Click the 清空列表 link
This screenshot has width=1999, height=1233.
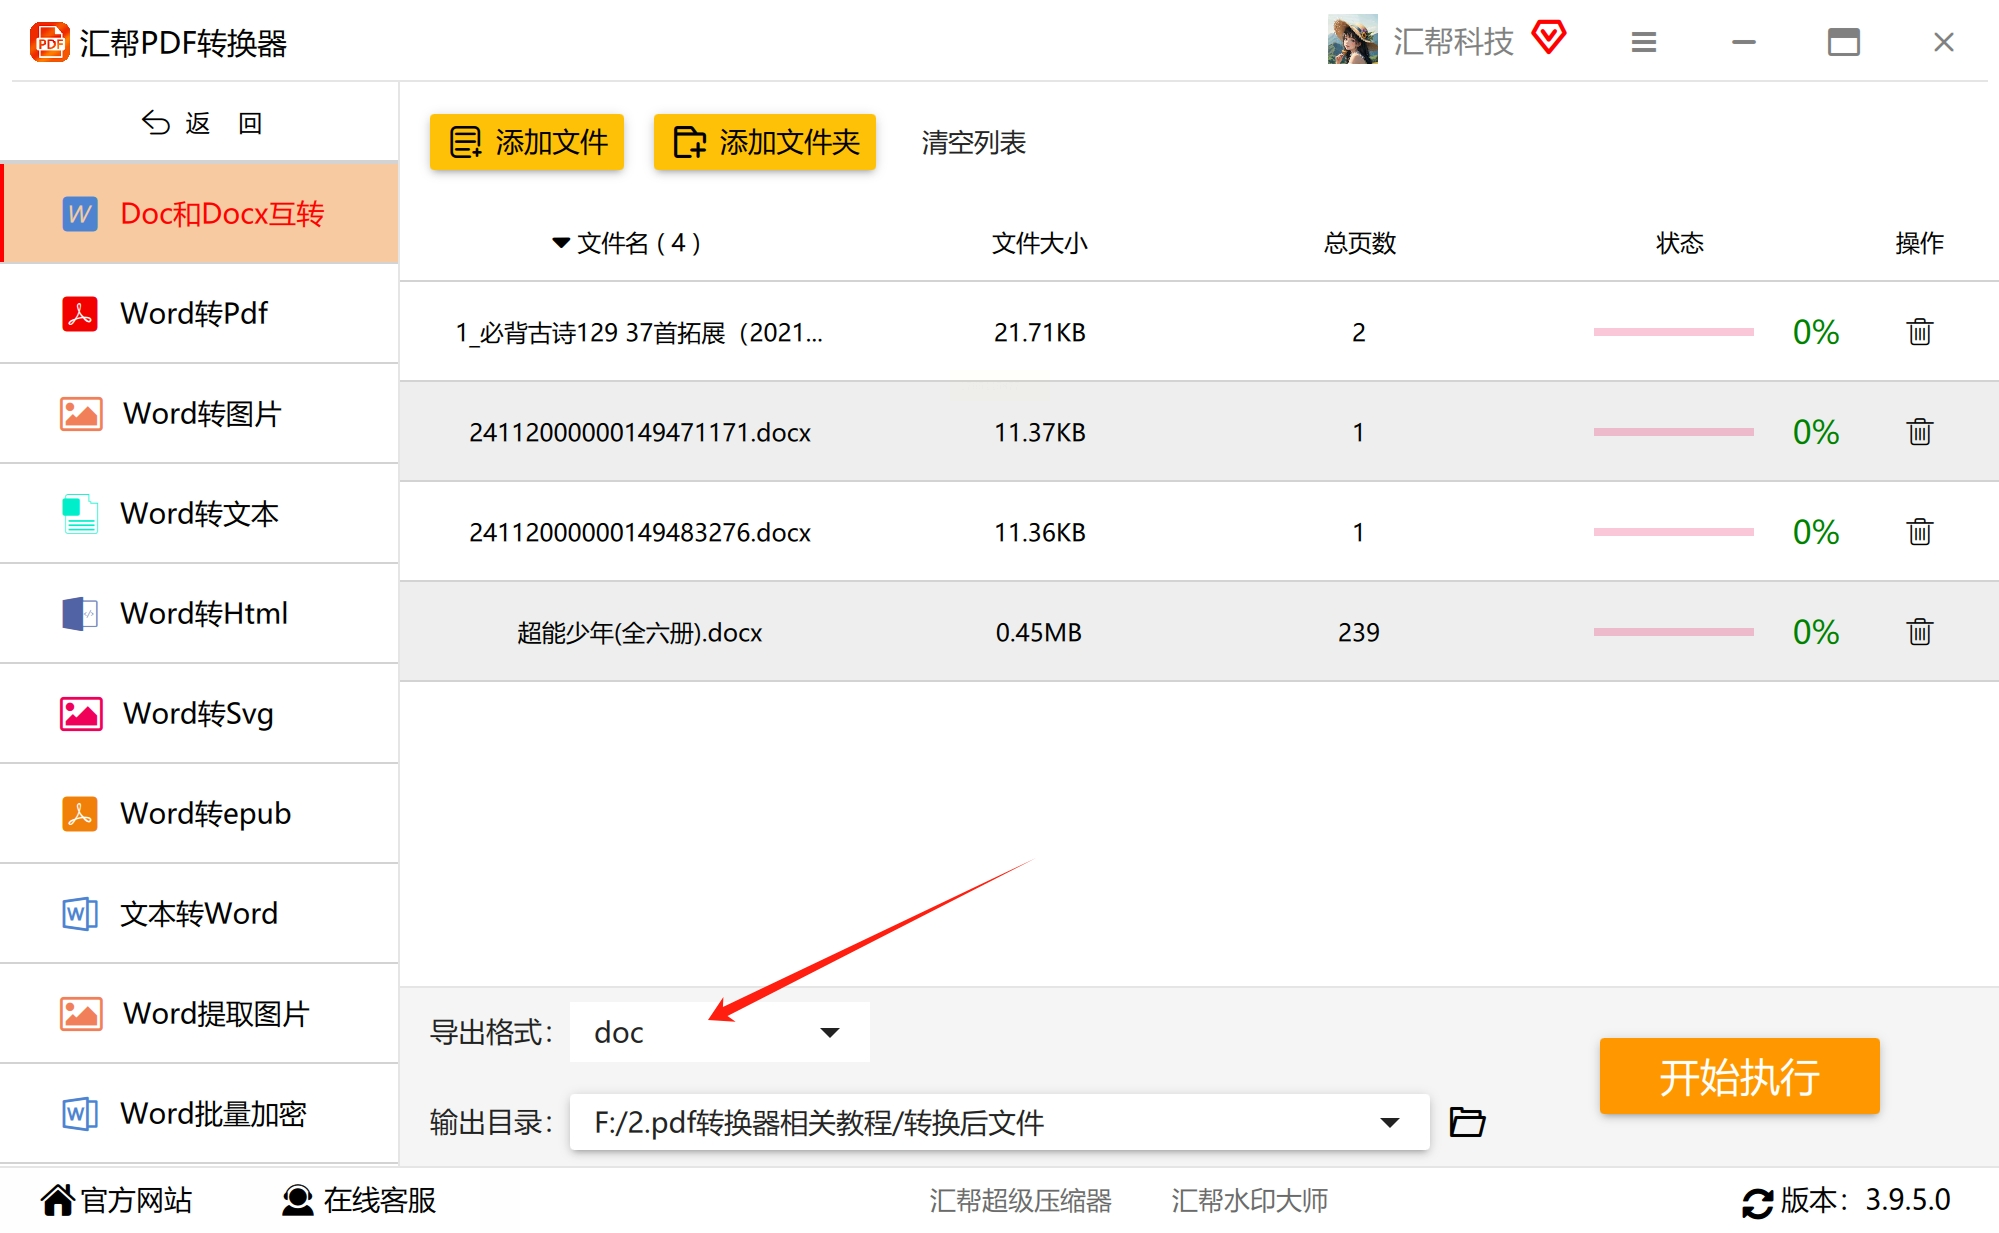click(973, 143)
